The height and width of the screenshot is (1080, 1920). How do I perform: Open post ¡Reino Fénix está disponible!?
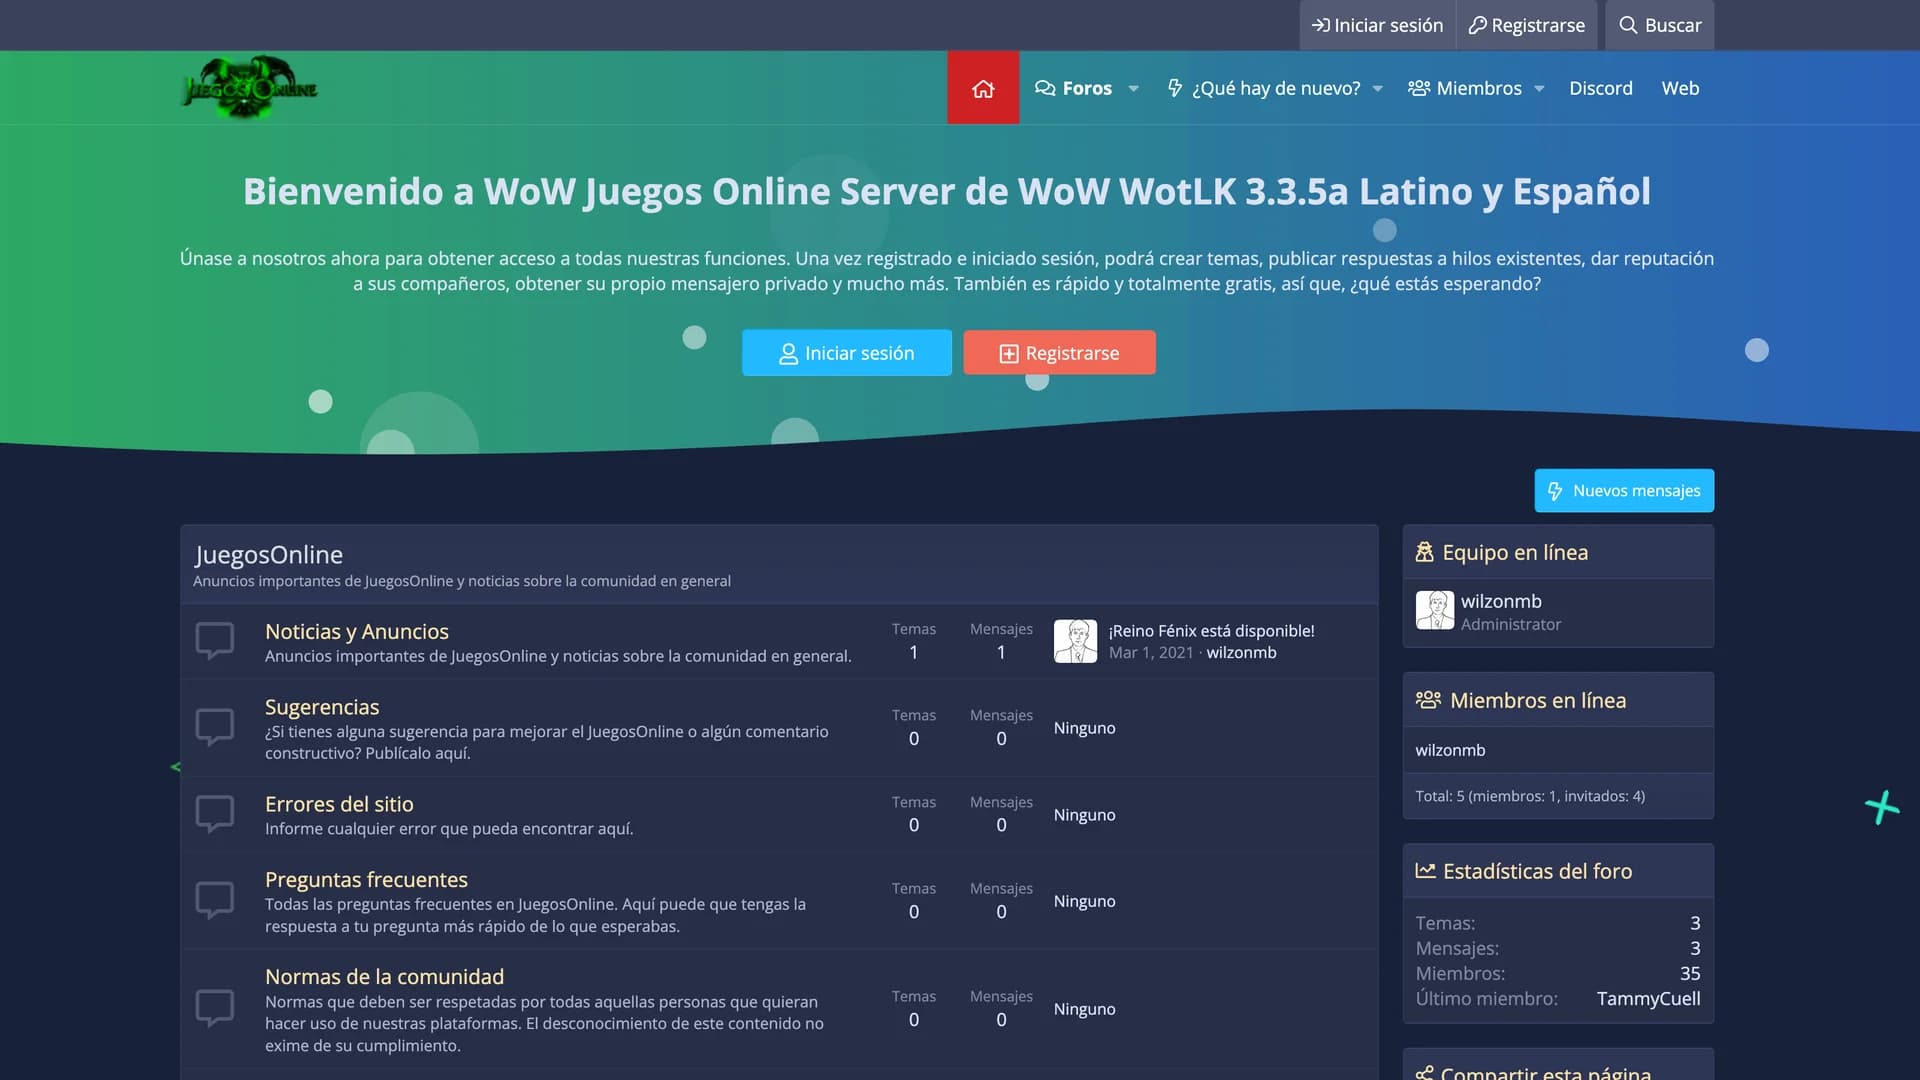pos(1211,631)
